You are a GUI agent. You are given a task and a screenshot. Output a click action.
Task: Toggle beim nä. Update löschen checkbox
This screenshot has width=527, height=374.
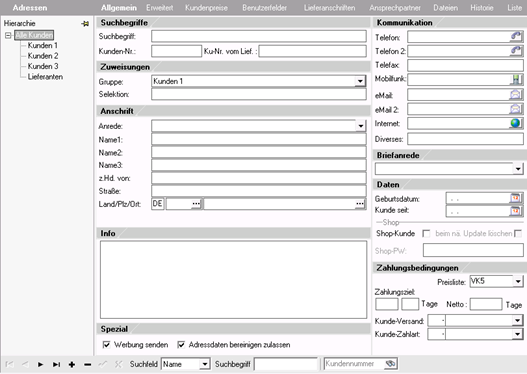click(518, 234)
